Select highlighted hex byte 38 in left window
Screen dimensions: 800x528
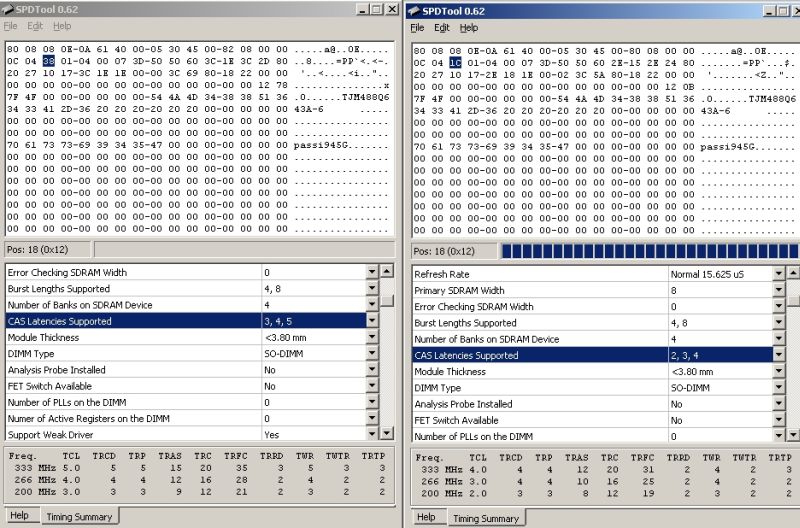point(48,61)
